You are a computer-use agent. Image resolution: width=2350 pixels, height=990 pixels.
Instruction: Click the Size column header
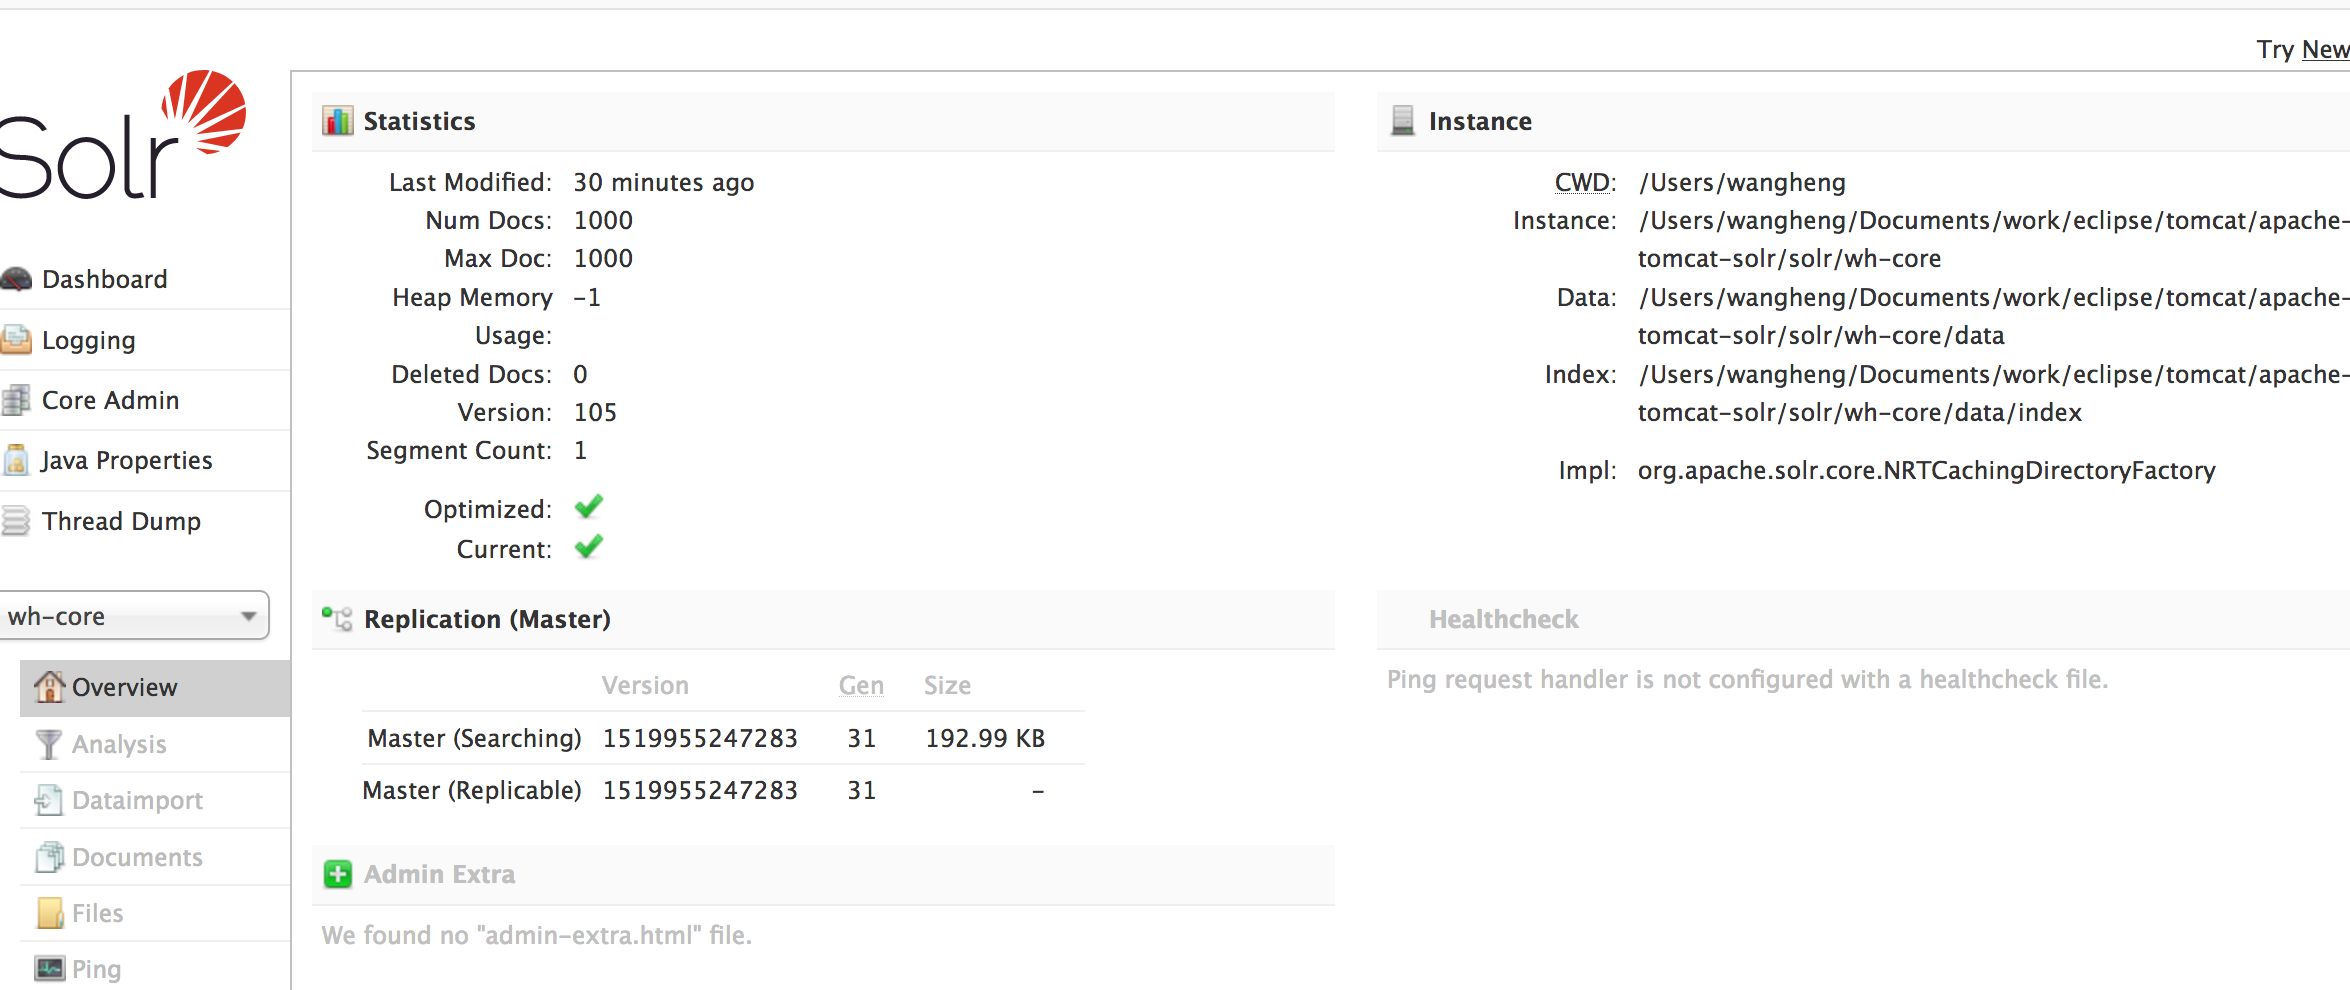(947, 685)
